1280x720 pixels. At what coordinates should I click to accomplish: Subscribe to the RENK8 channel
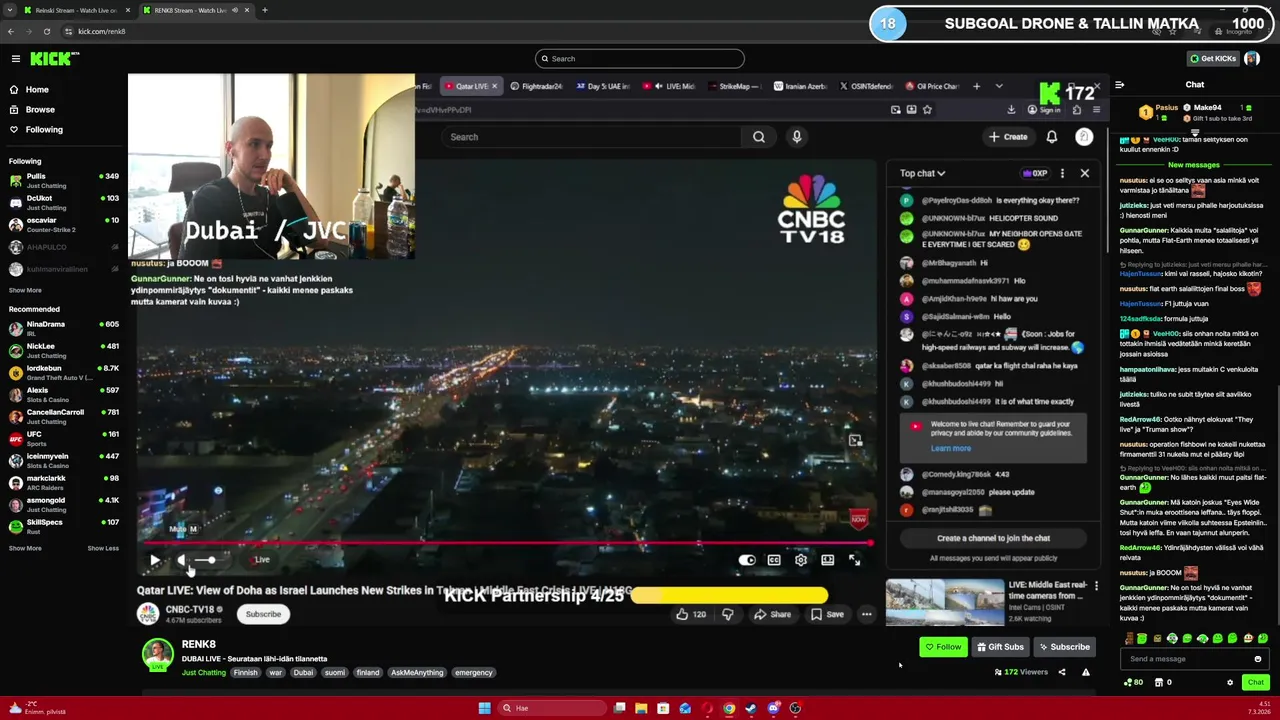click(x=1064, y=647)
